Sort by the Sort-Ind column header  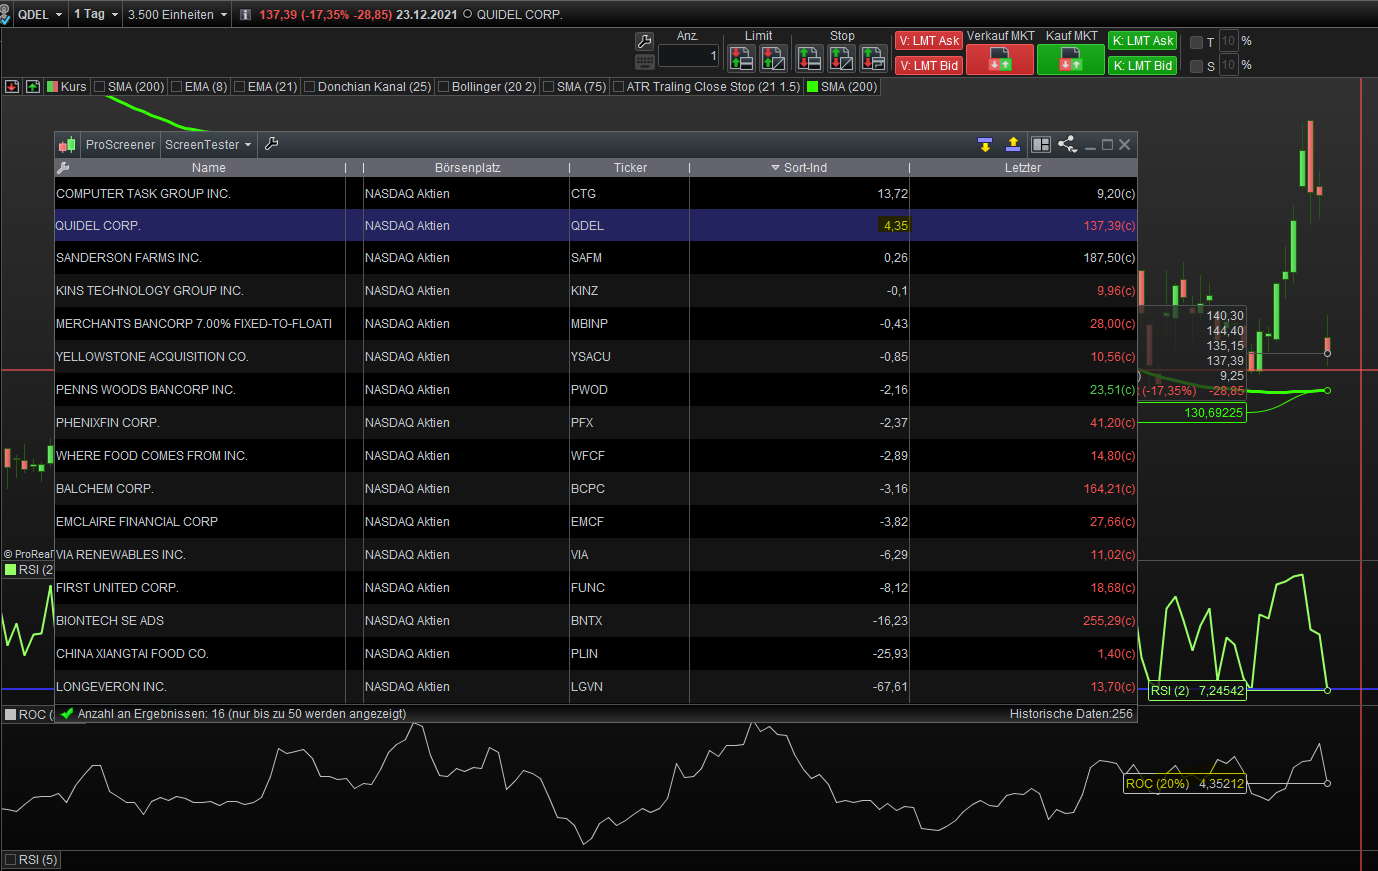click(804, 168)
